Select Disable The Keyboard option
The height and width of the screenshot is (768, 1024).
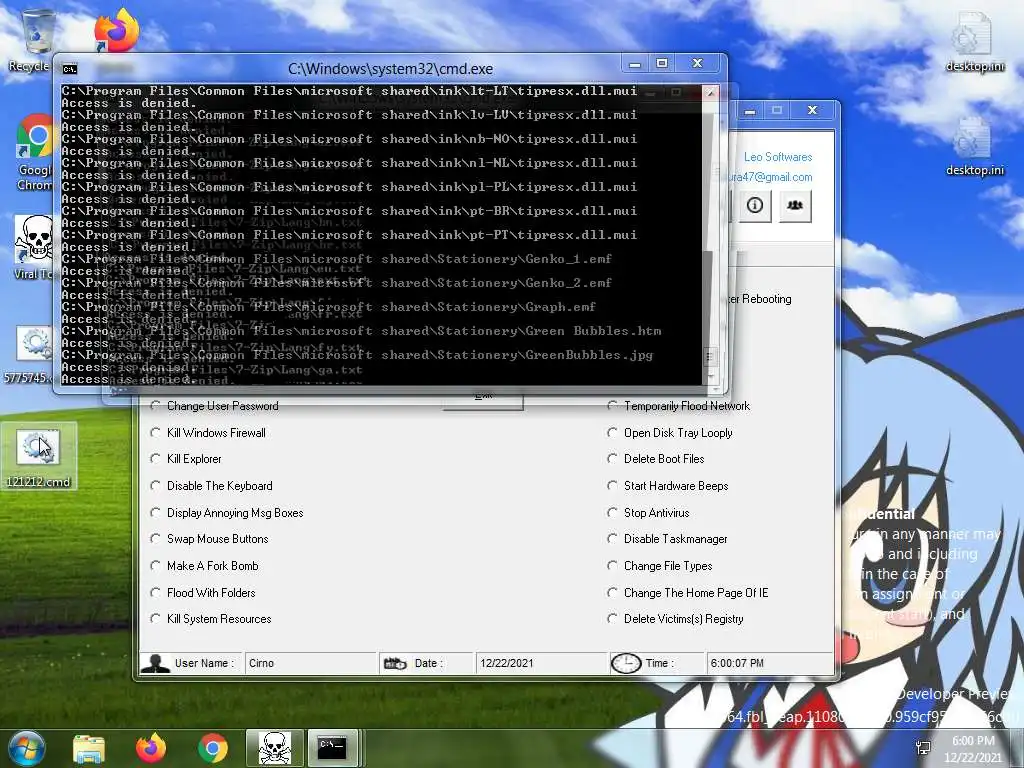211,486
